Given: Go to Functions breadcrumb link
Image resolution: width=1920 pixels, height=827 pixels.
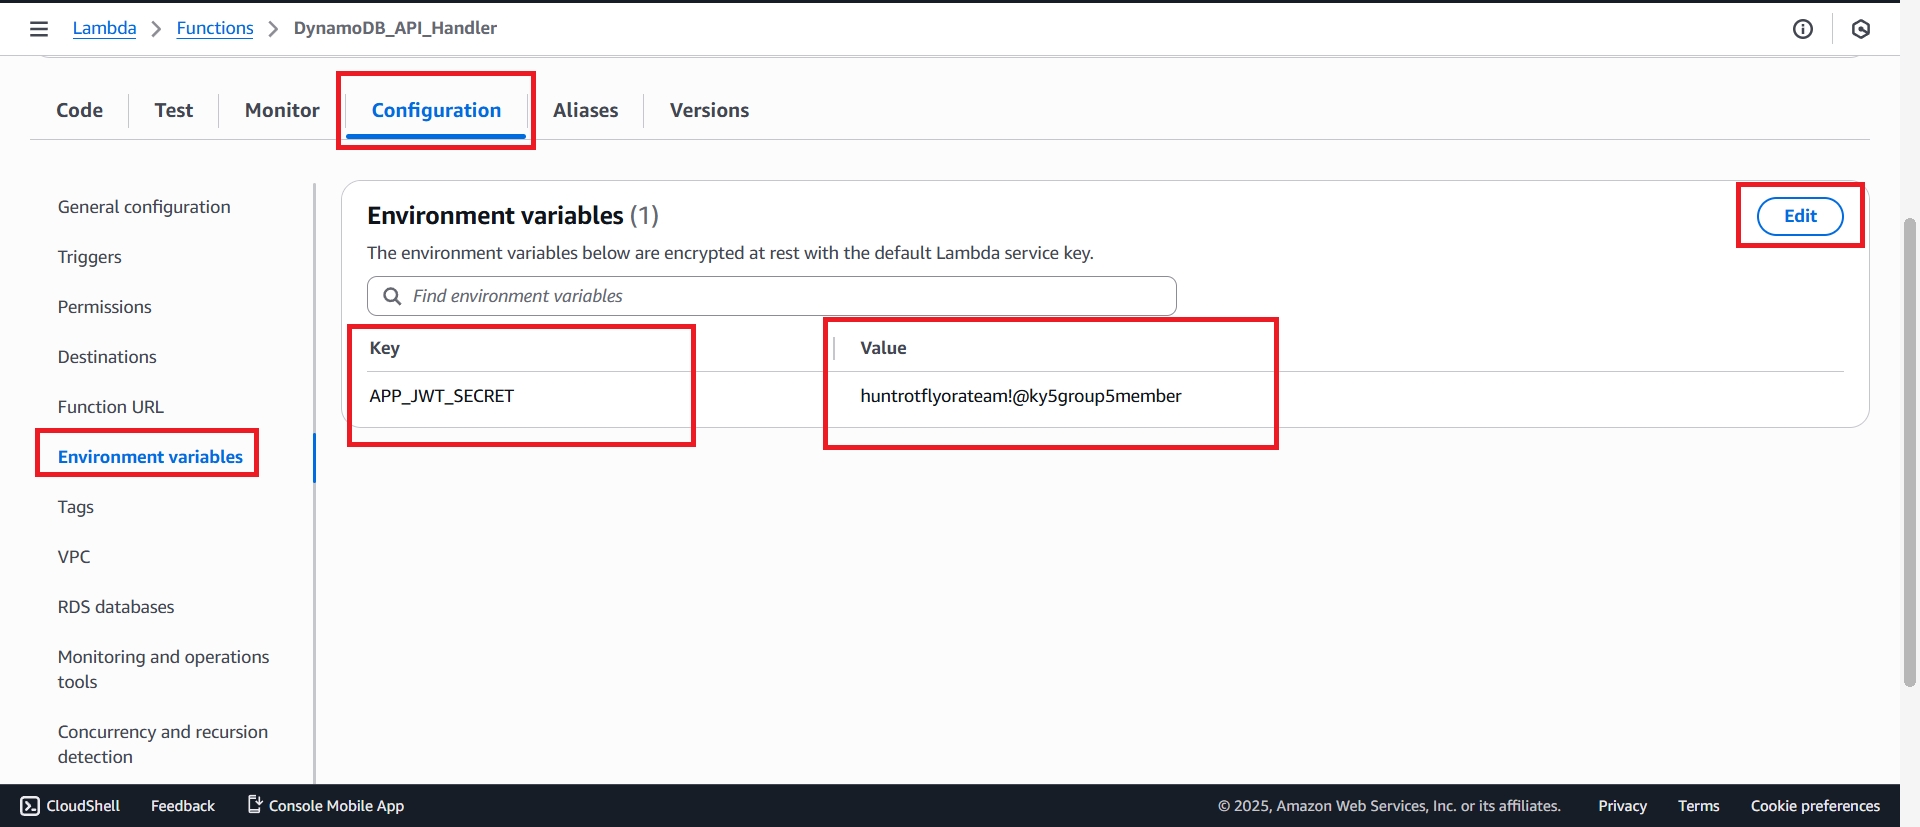Looking at the screenshot, I should pyautogui.click(x=215, y=28).
